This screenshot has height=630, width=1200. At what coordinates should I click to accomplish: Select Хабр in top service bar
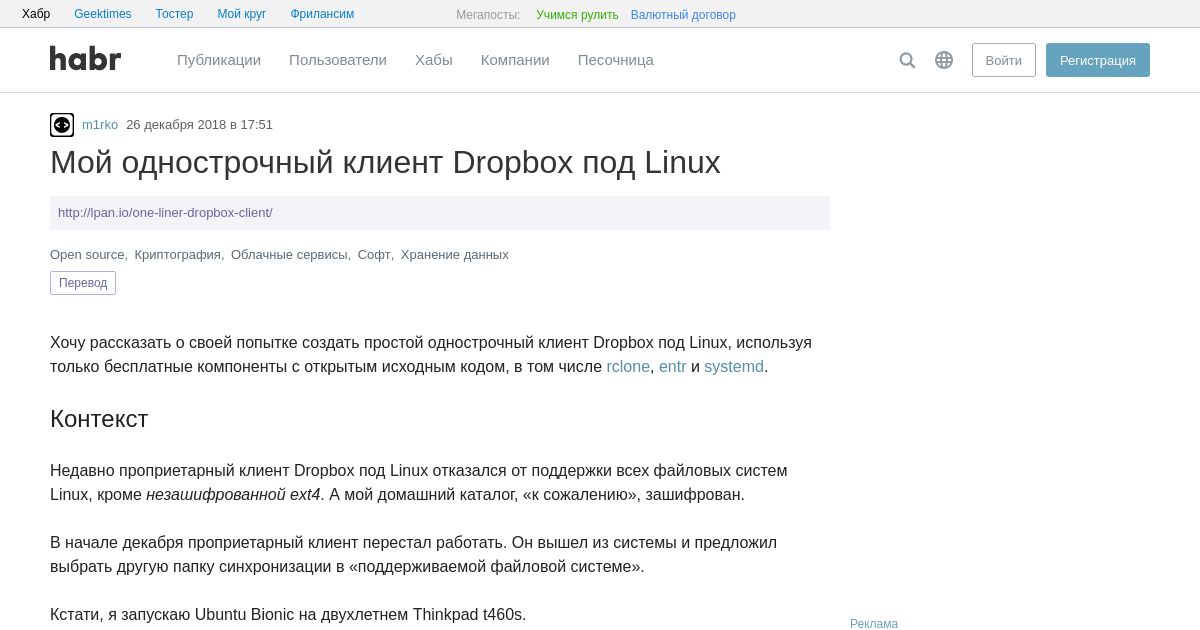(36, 14)
